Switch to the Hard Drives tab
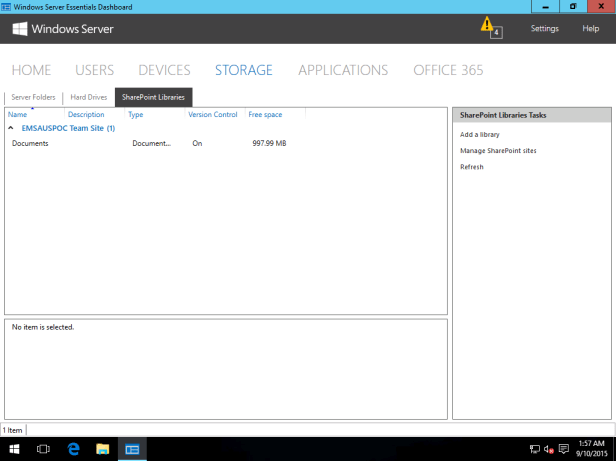Image resolution: width=616 pixels, height=461 pixels. pos(88,97)
